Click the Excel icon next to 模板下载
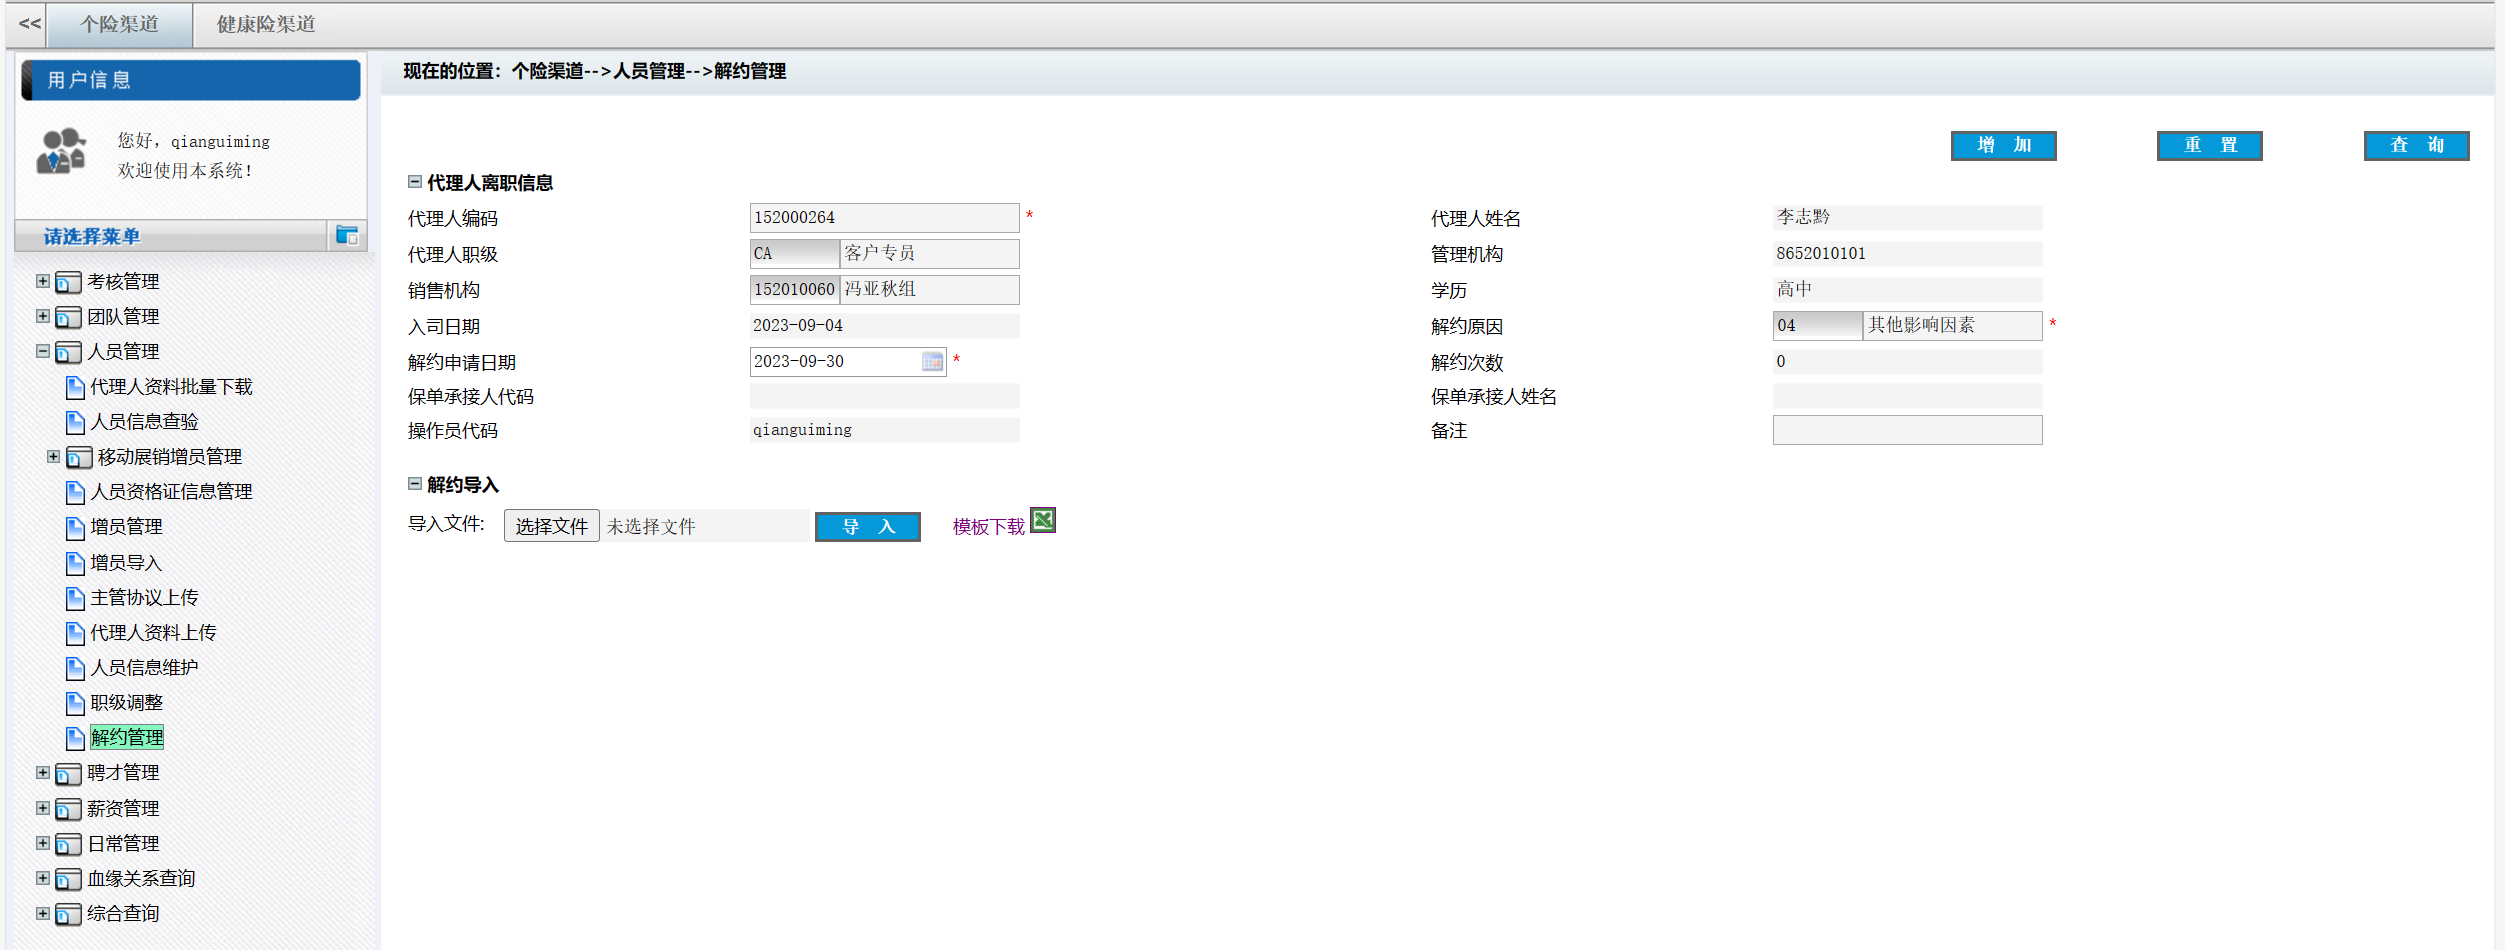 click(1043, 520)
